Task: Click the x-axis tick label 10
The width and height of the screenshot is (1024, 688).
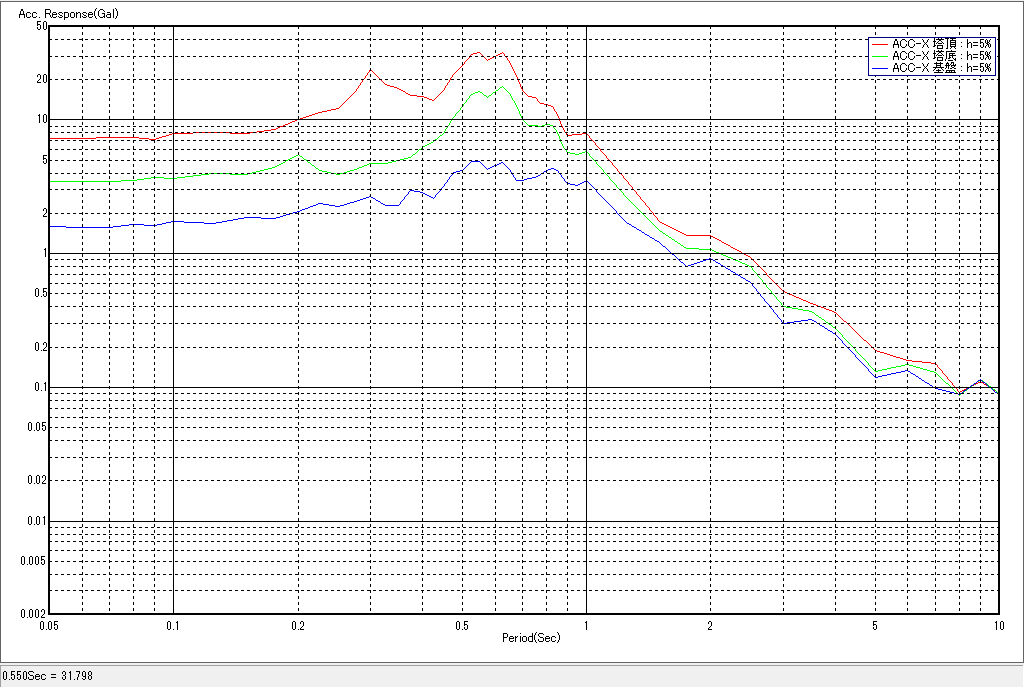Action: [x=996, y=625]
